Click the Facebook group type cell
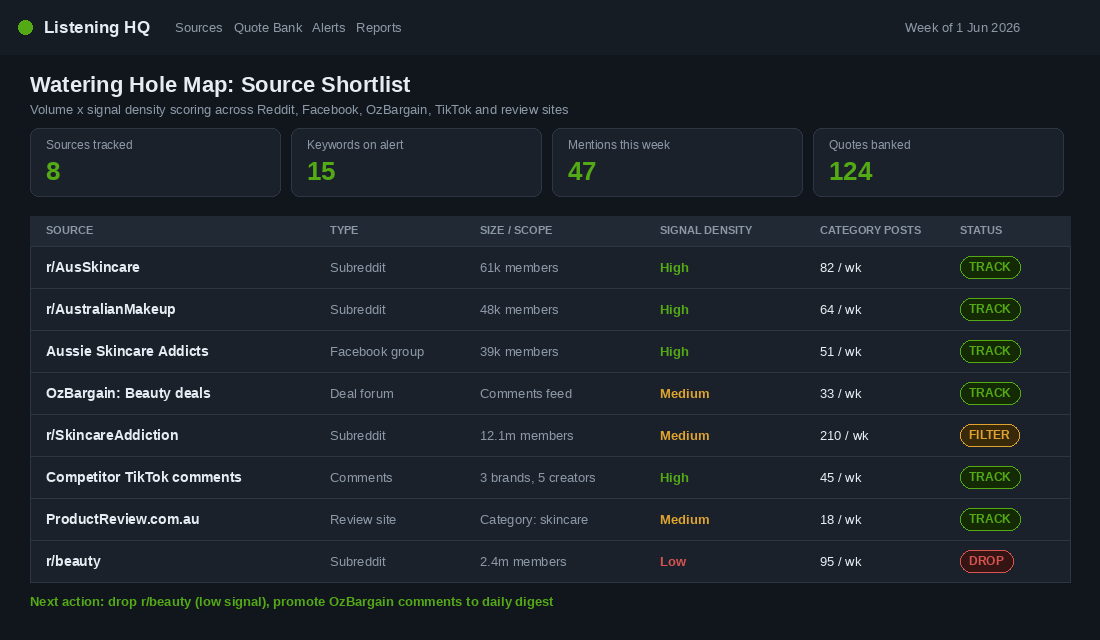Screen dimensions: 1100x640 click(377, 352)
